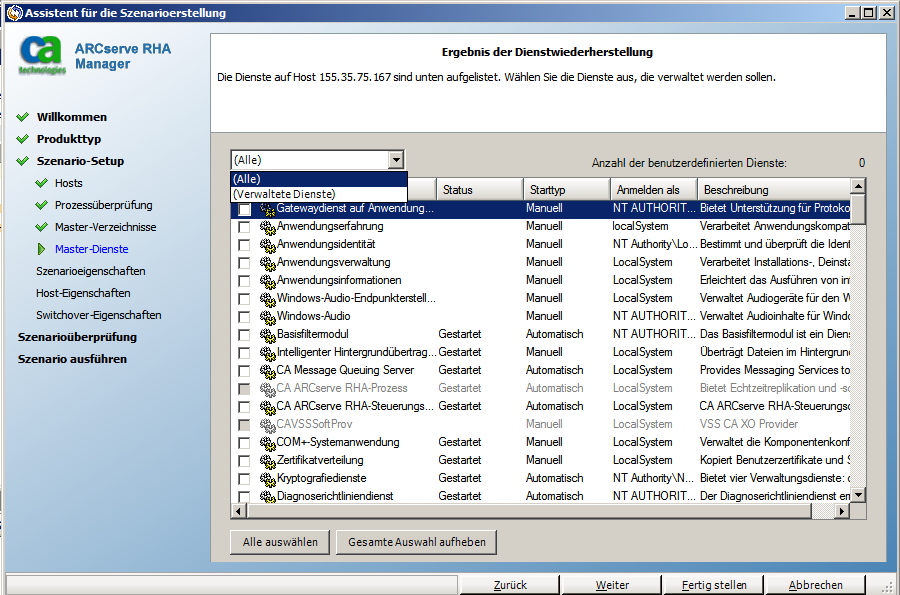This screenshot has height=595, width=900.
Task: Choose the (Alle) option in dropdown list
Action: [x=246, y=179]
